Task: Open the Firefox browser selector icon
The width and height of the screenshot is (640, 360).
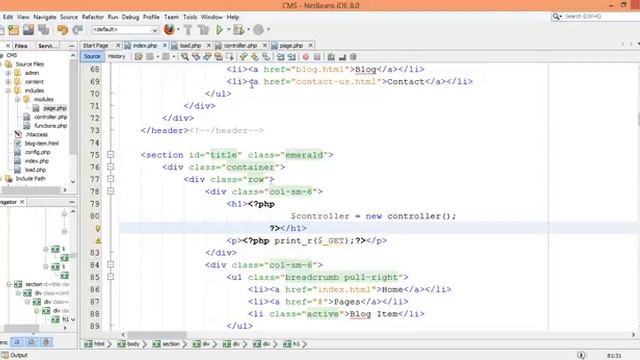Action: click(169, 29)
